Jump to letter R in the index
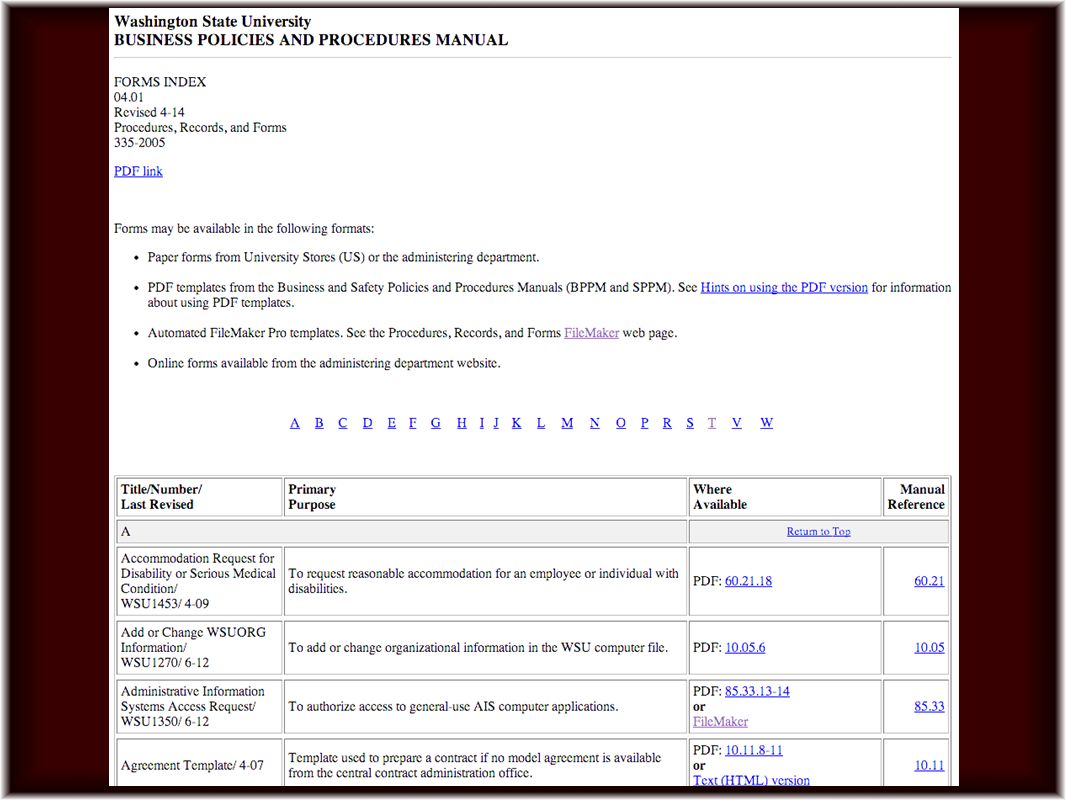Image resolution: width=1066 pixels, height=800 pixels. click(667, 423)
